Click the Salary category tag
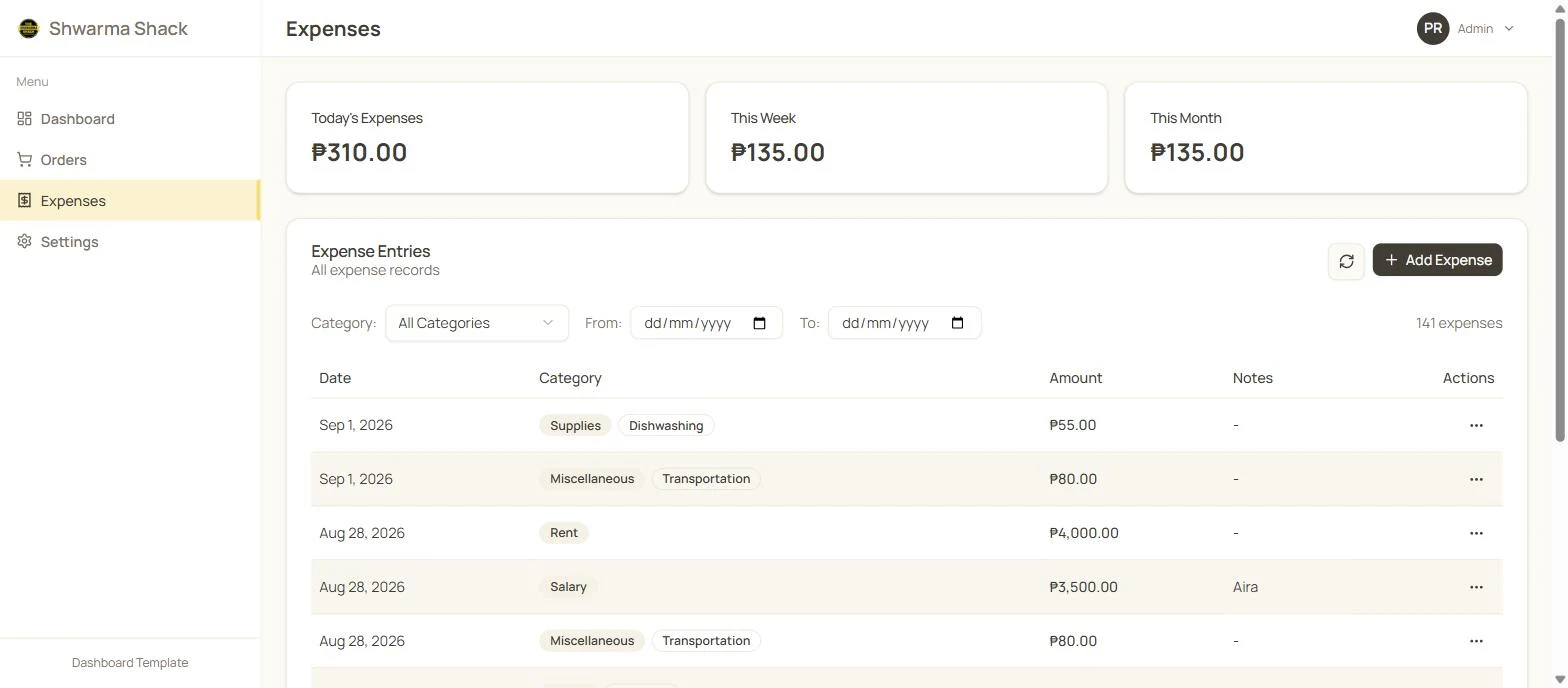The image size is (1568, 688). click(x=568, y=587)
